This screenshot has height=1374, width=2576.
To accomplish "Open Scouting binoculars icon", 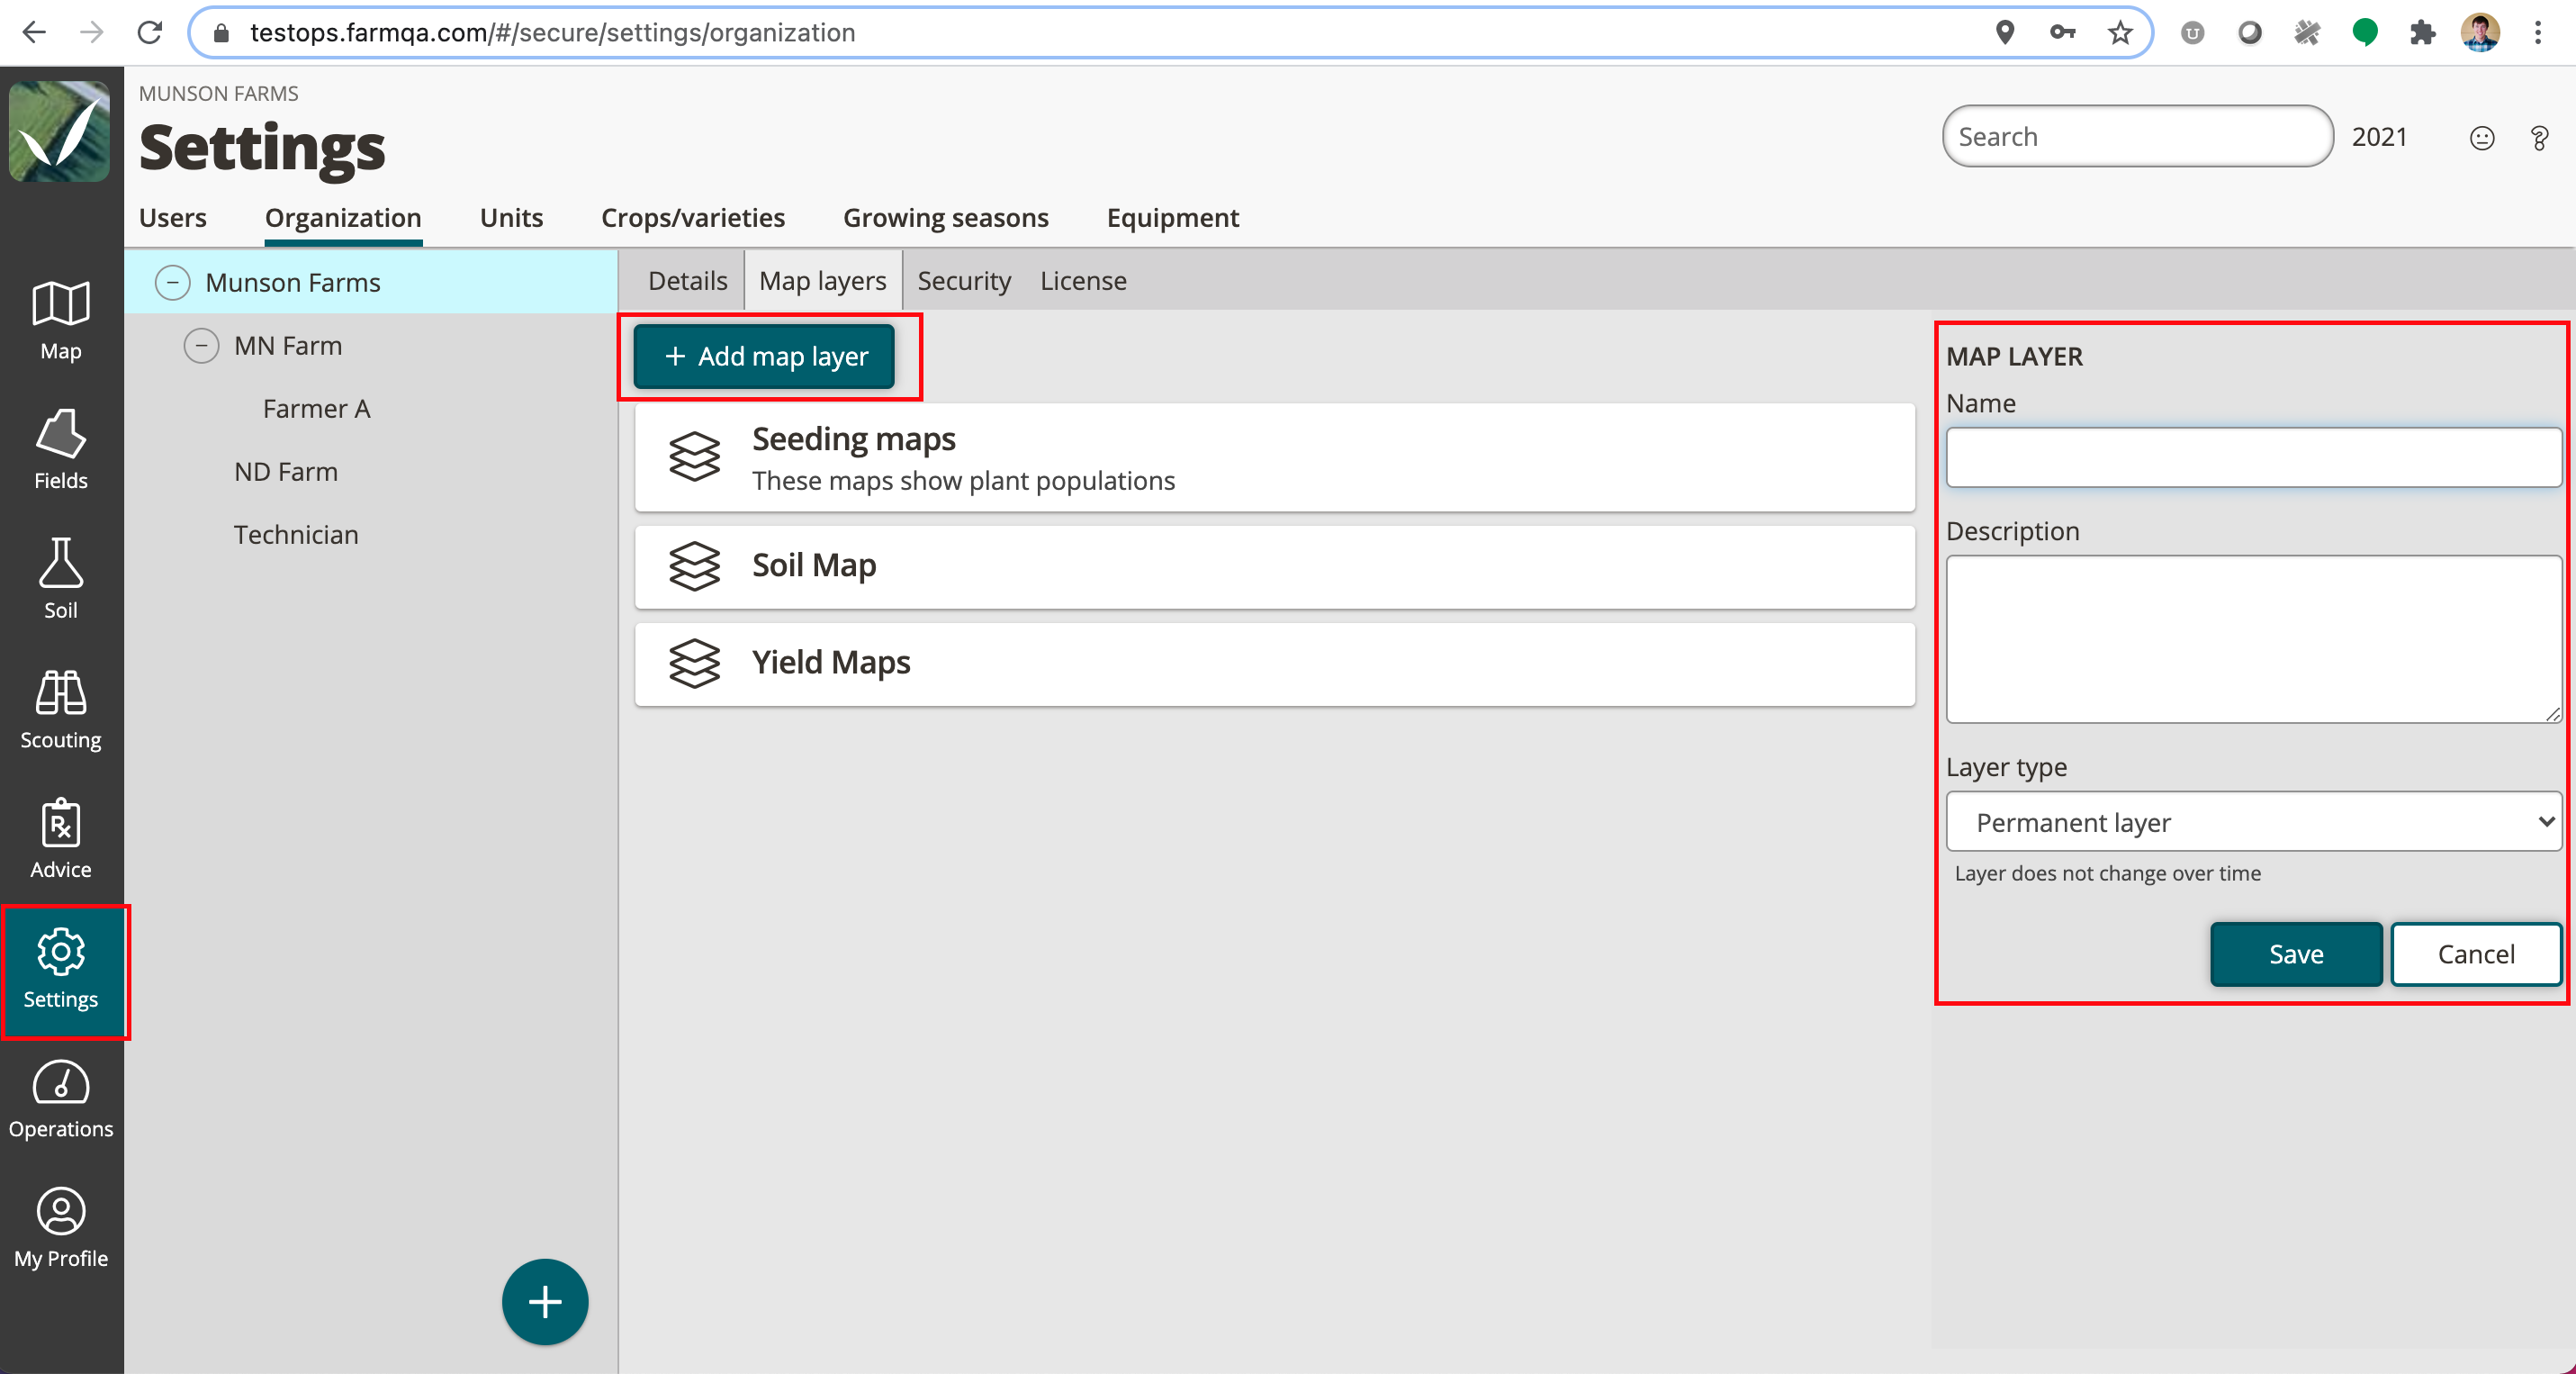I will coord(61,693).
